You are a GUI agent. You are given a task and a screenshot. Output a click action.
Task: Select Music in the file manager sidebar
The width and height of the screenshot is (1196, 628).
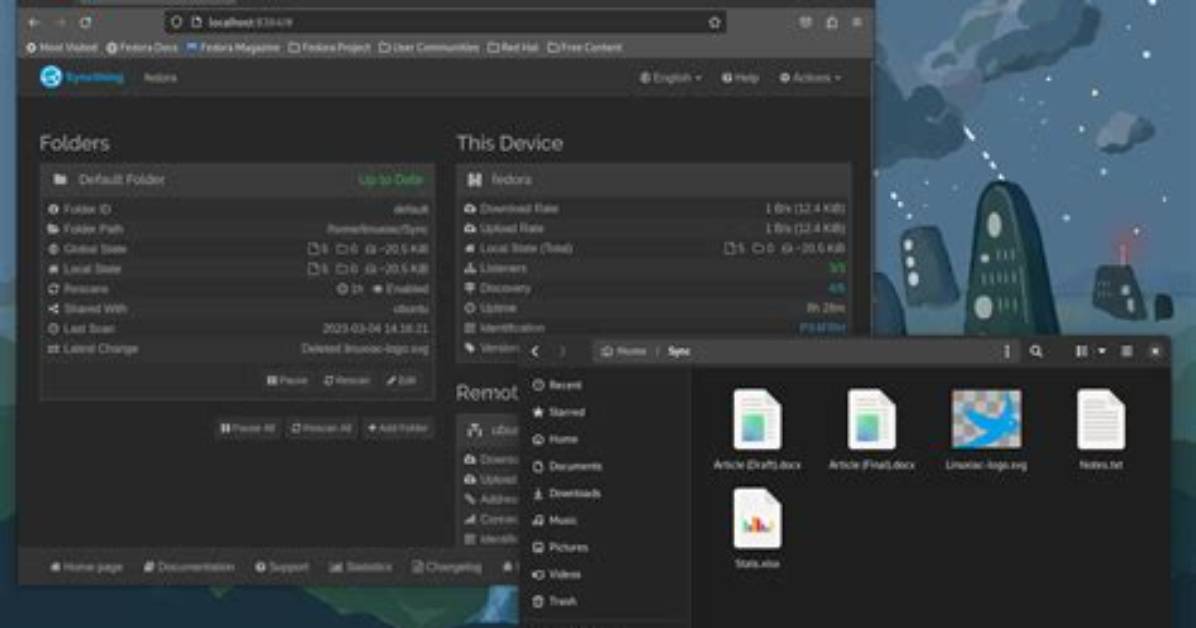point(555,520)
